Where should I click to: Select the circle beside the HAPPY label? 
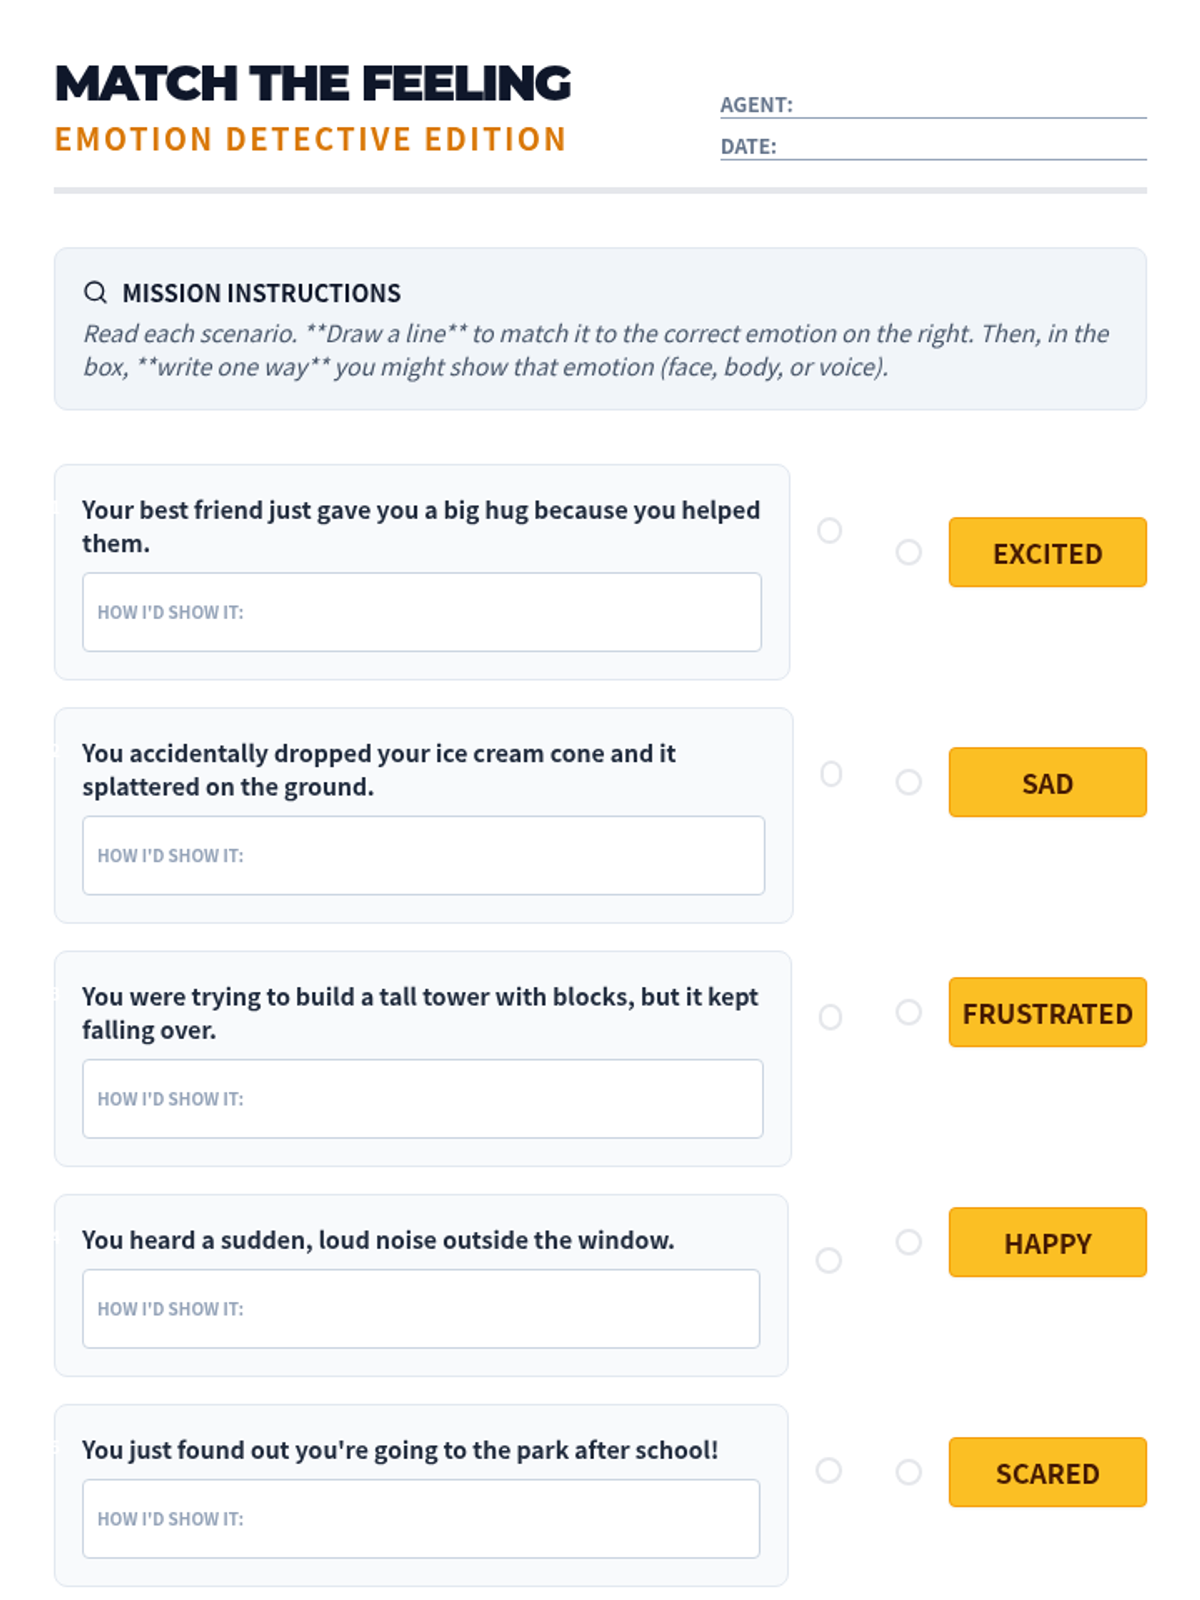pos(908,1242)
